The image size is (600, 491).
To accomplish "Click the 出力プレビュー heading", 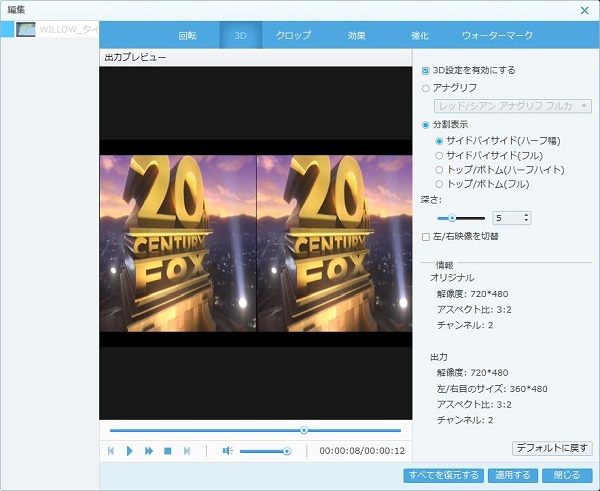I will tap(135, 57).
